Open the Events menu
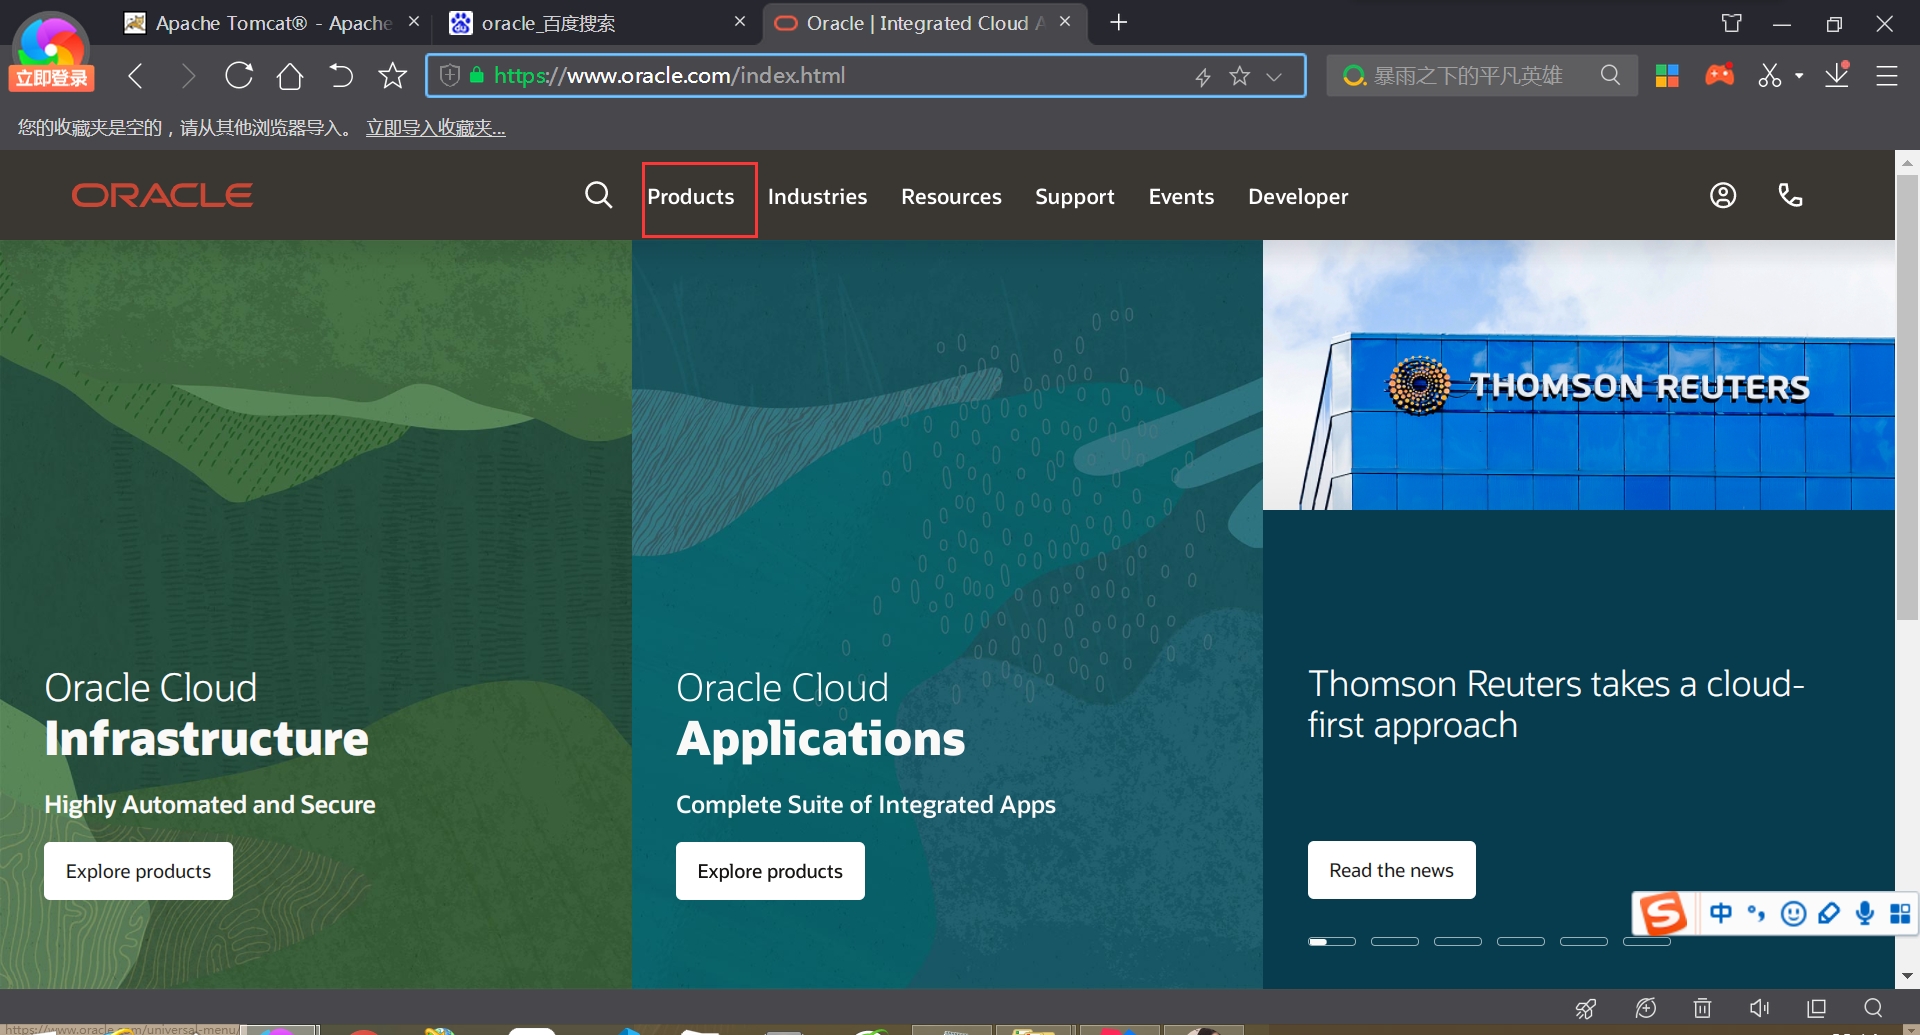 (x=1181, y=197)
